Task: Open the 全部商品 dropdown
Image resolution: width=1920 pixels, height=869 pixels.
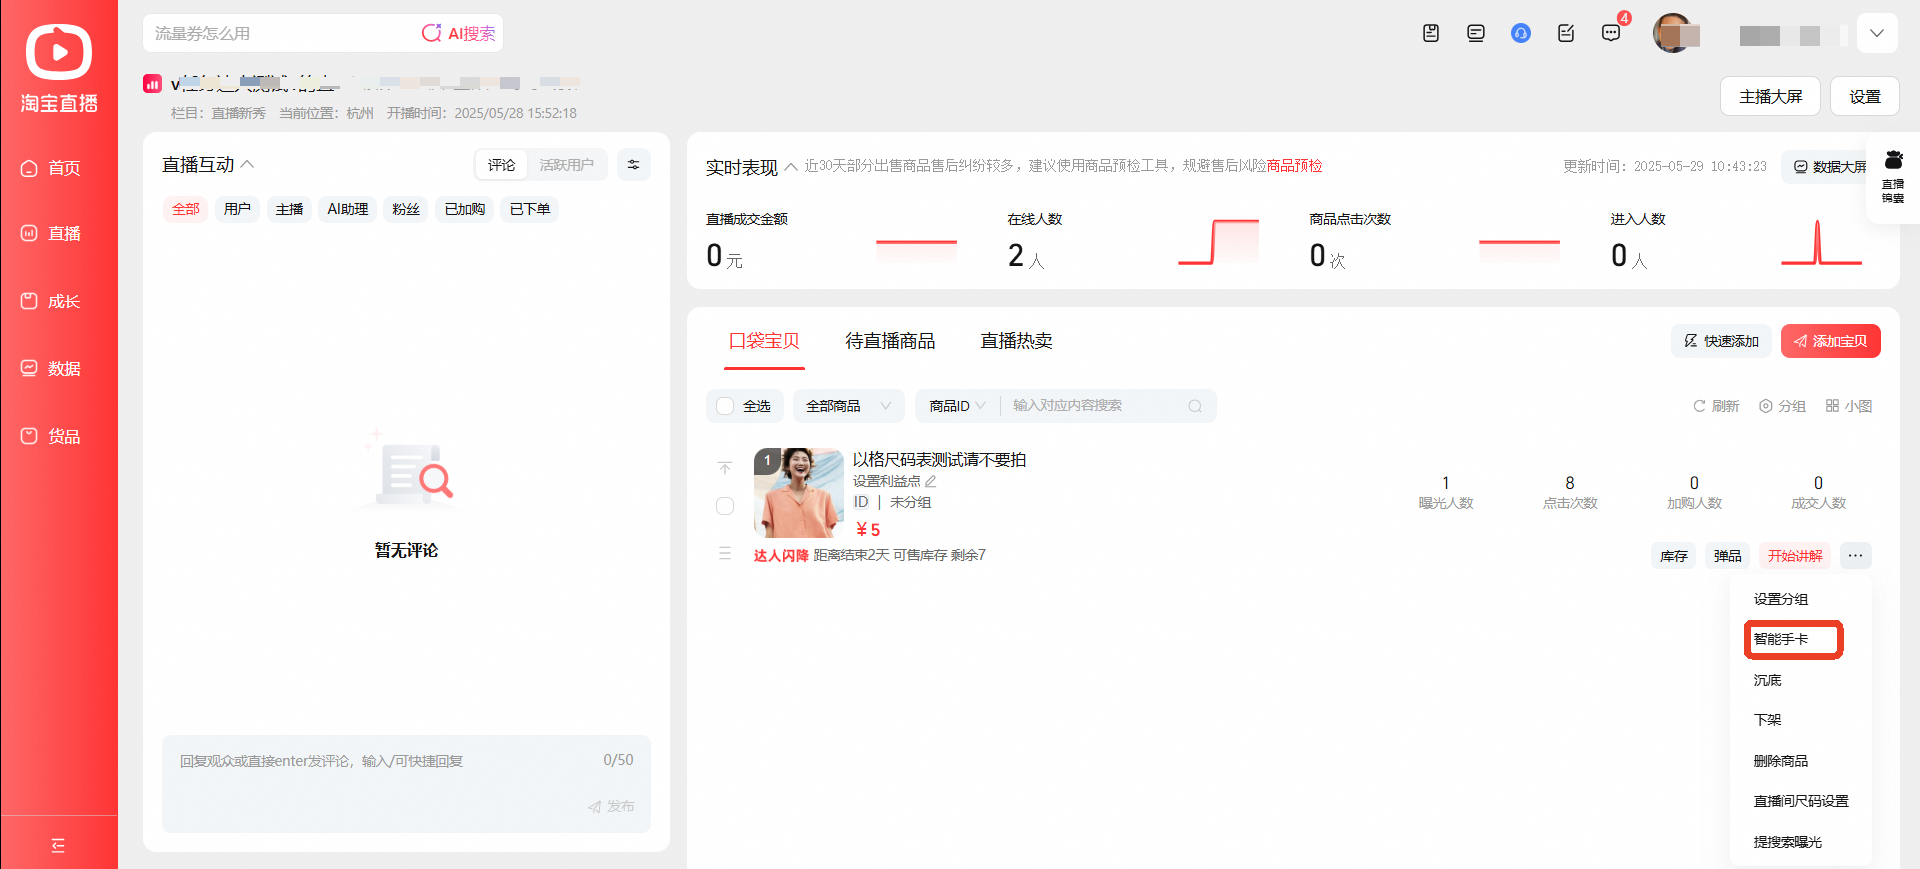Action: (848, 406)
